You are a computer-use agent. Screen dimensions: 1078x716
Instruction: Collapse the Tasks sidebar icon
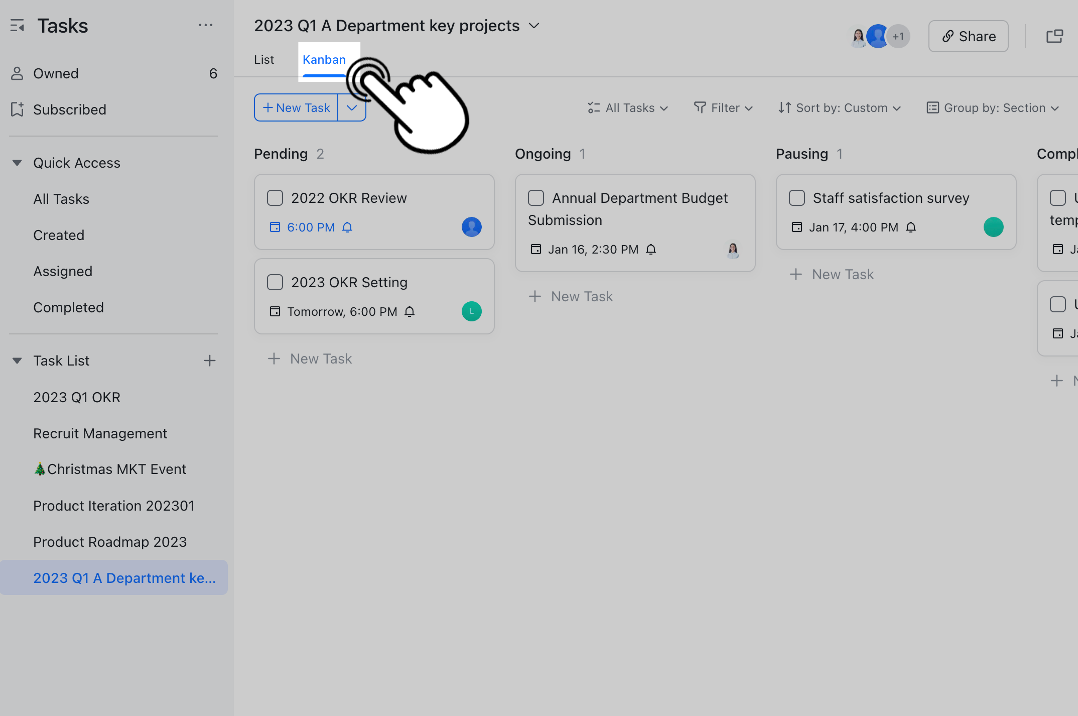(x=17, y=26)
